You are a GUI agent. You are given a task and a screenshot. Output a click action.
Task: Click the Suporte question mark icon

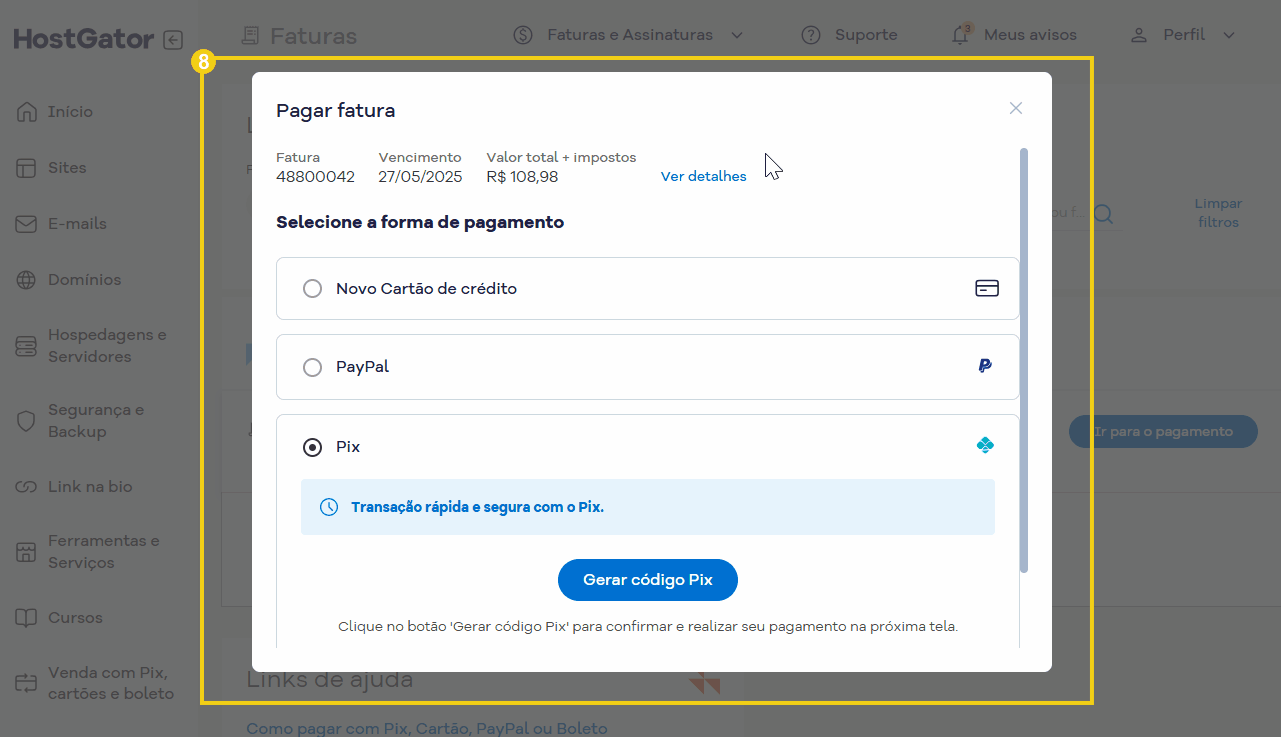(x=811, y=35)
